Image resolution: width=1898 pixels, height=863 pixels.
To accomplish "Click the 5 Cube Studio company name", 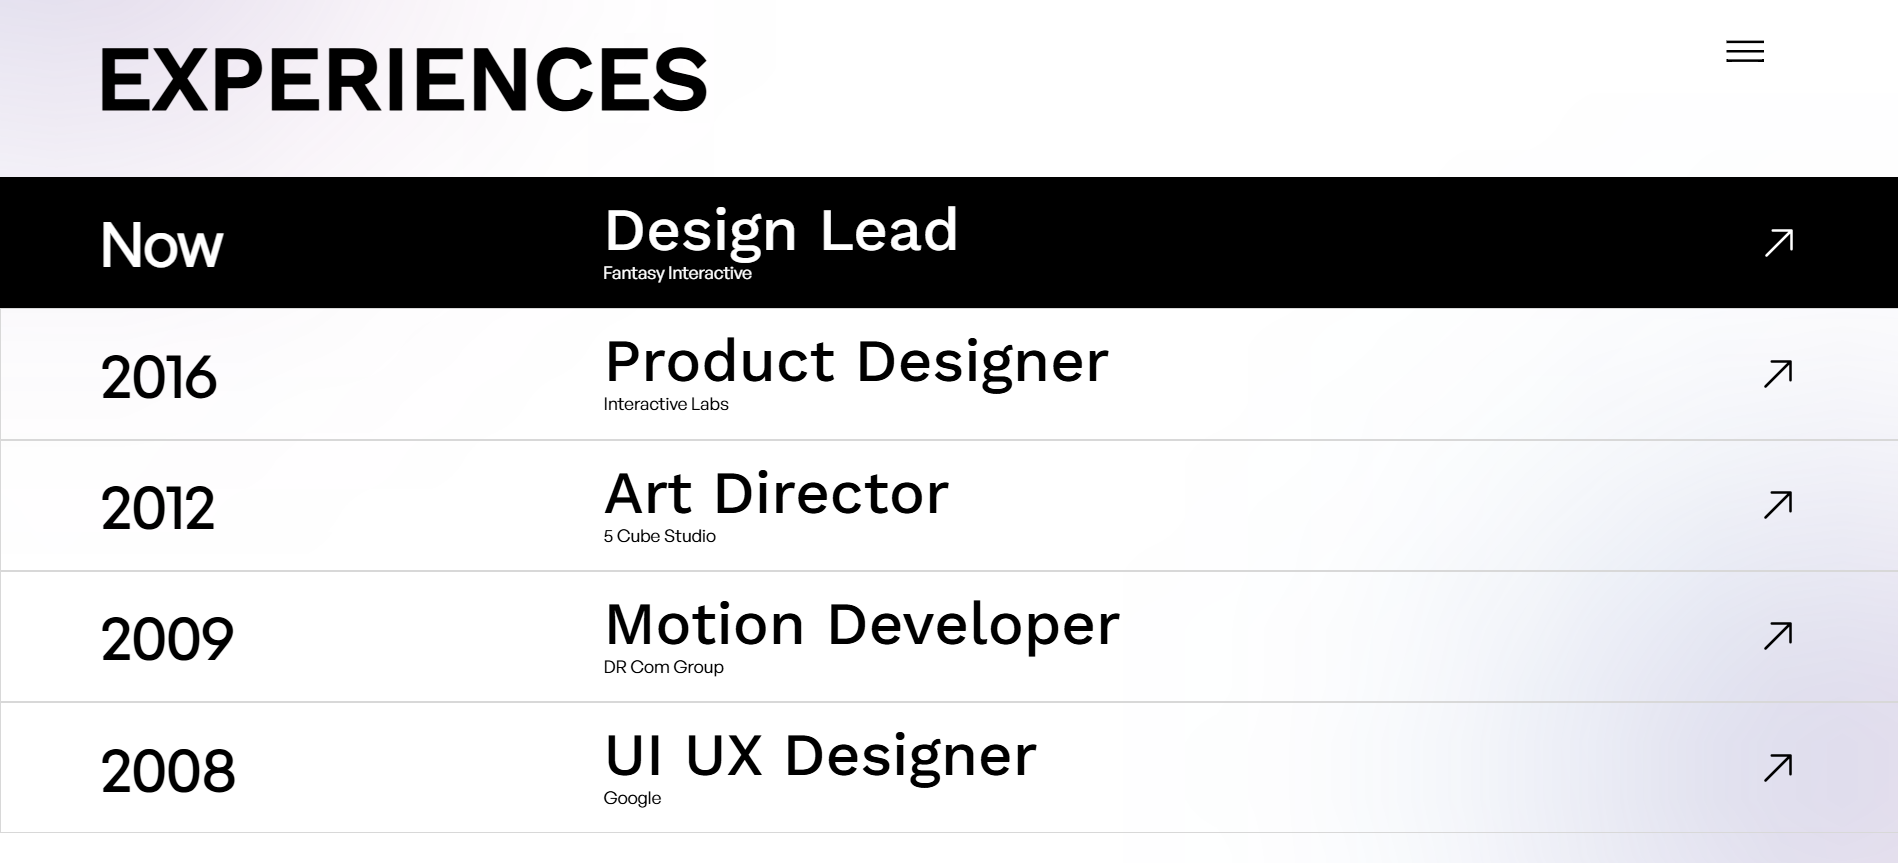I will pyautogui.click(x=659, y=536).
